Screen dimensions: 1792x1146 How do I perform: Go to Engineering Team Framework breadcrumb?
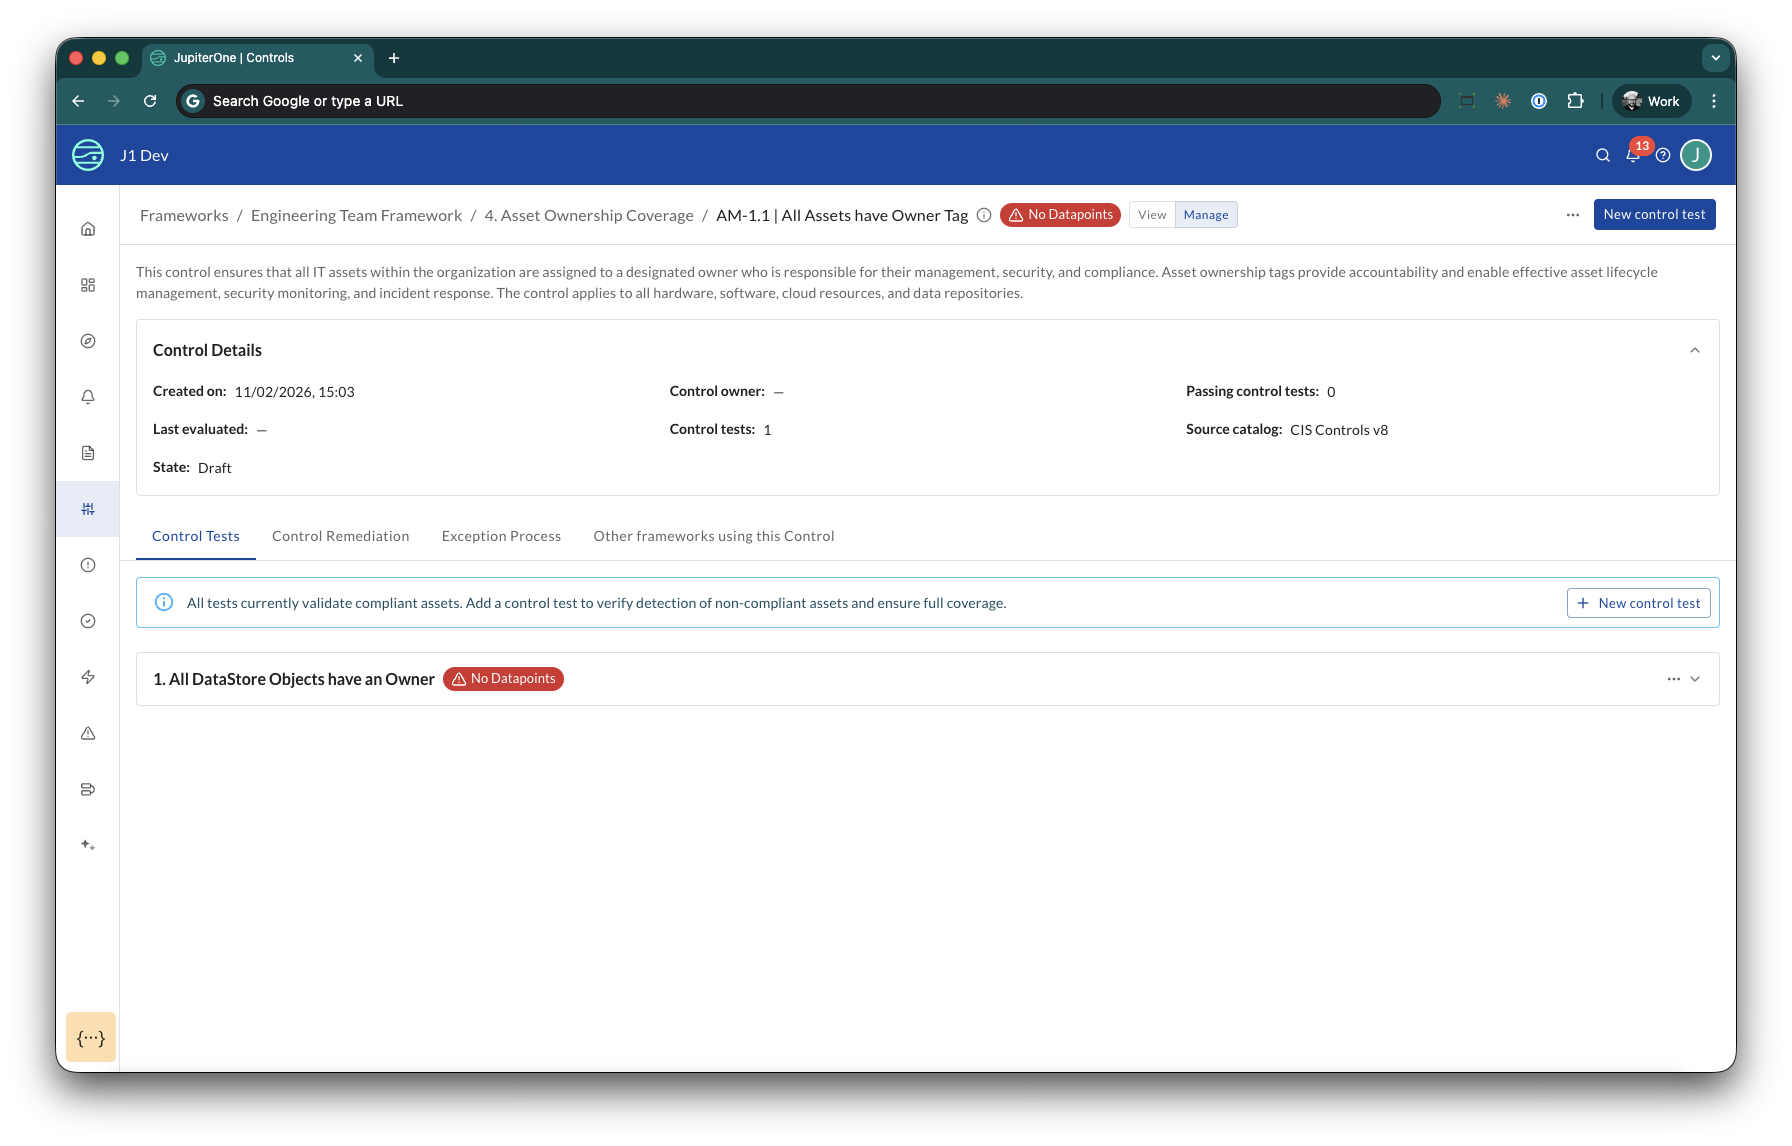(x=356, y=216)
